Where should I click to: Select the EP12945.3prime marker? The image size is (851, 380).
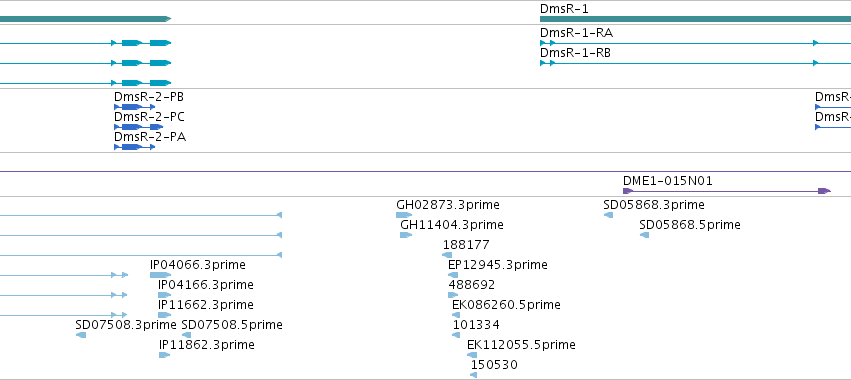[x=453, y=275]
